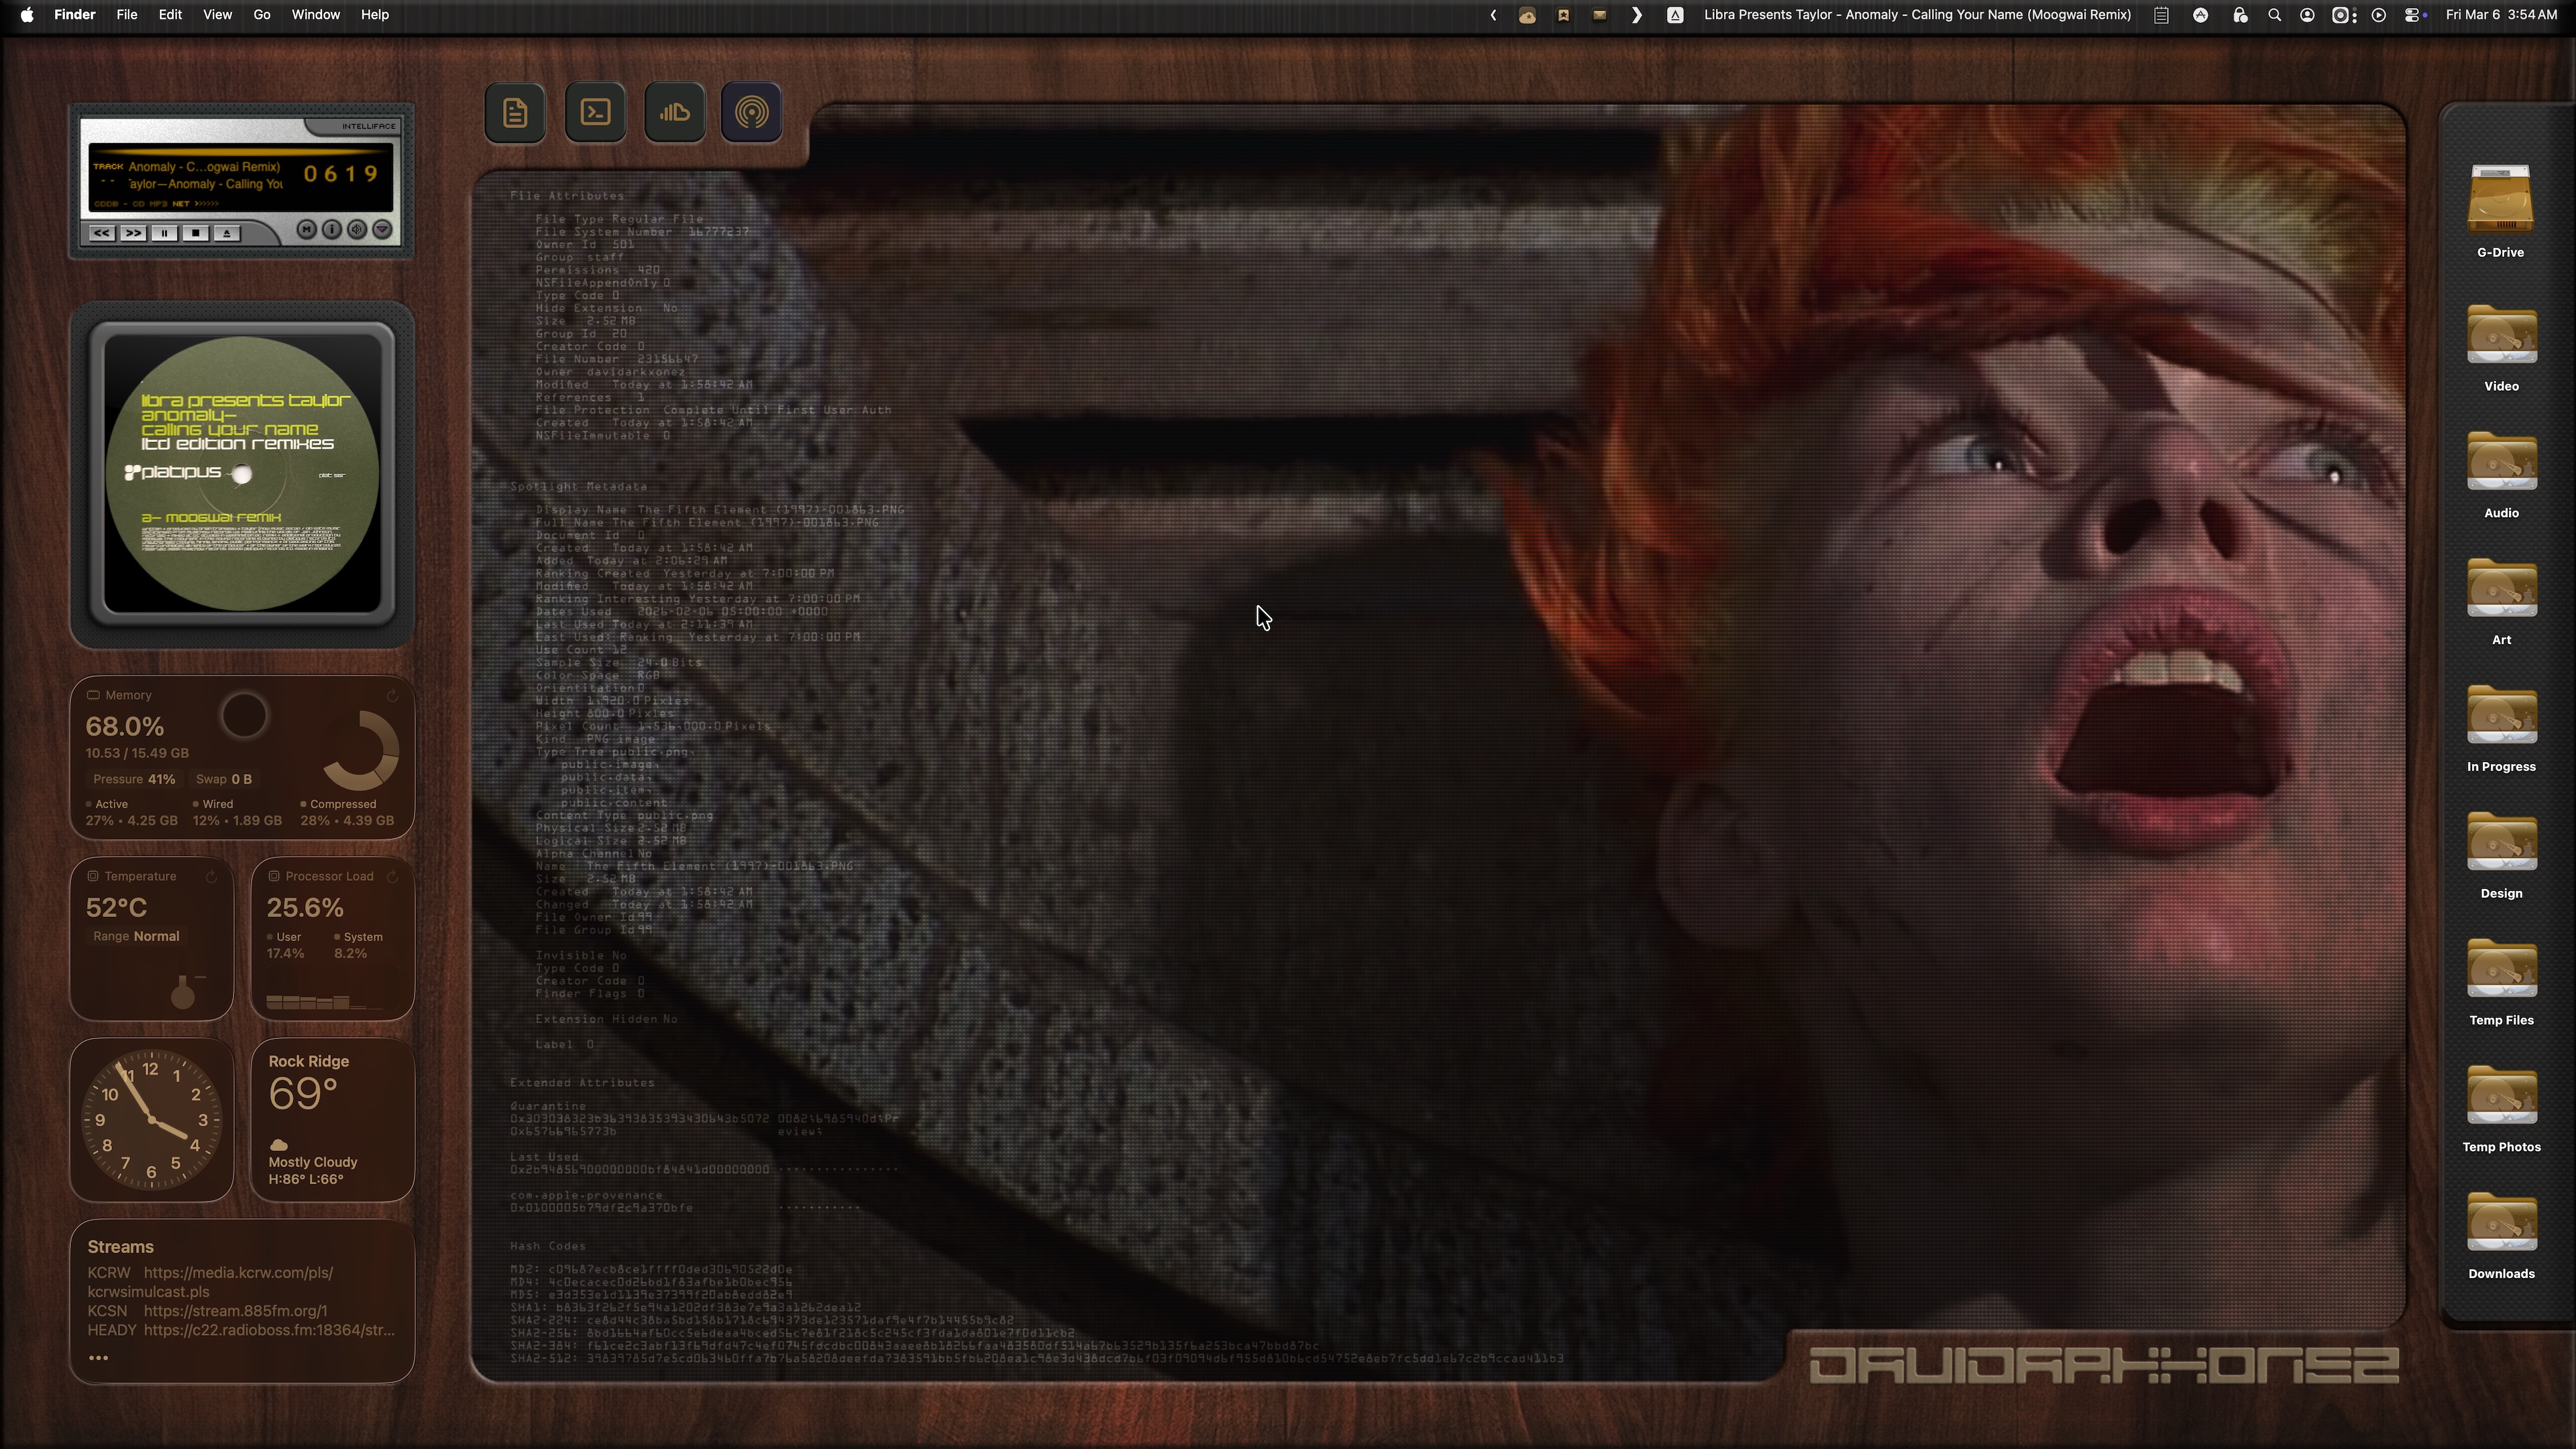Click the lock menu bar icon
Image resolution: width=2576 pixels, height=1449 pixels.
(x=2240, y=15)
